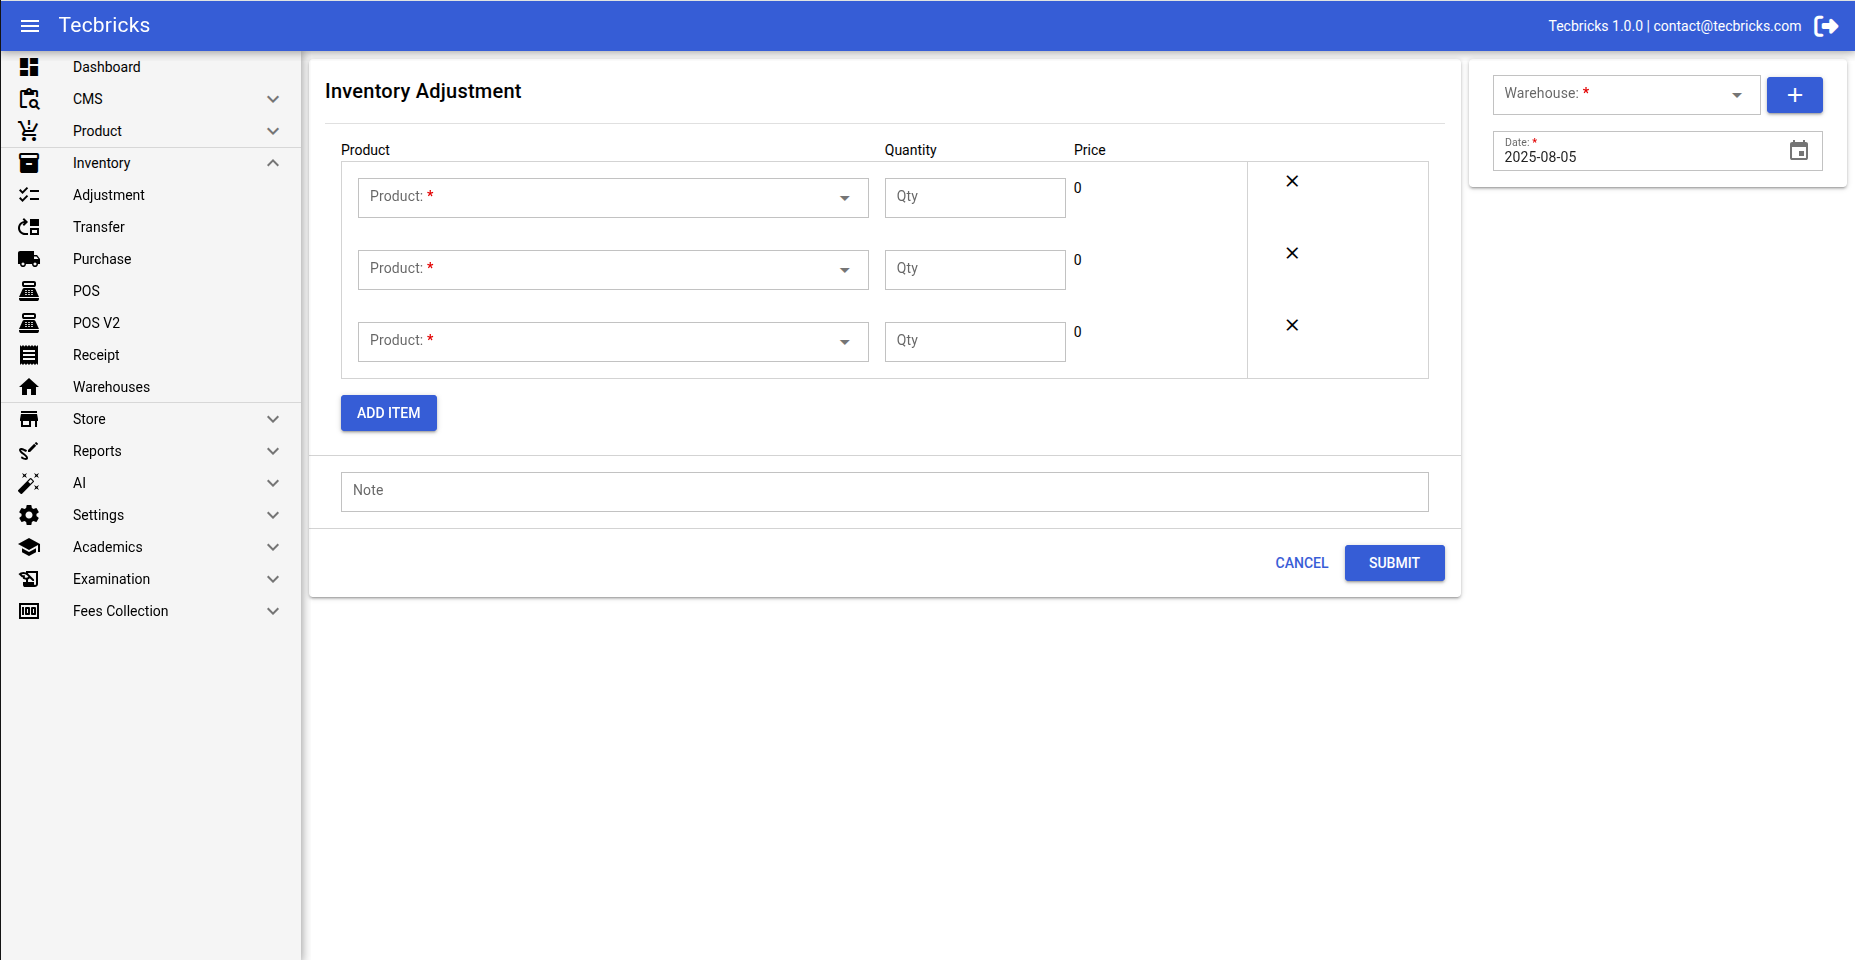Viewport: 1855px width, 960px height.
Task: Click contact@tecbricks.com version text in header
Action: (1674, 26)
